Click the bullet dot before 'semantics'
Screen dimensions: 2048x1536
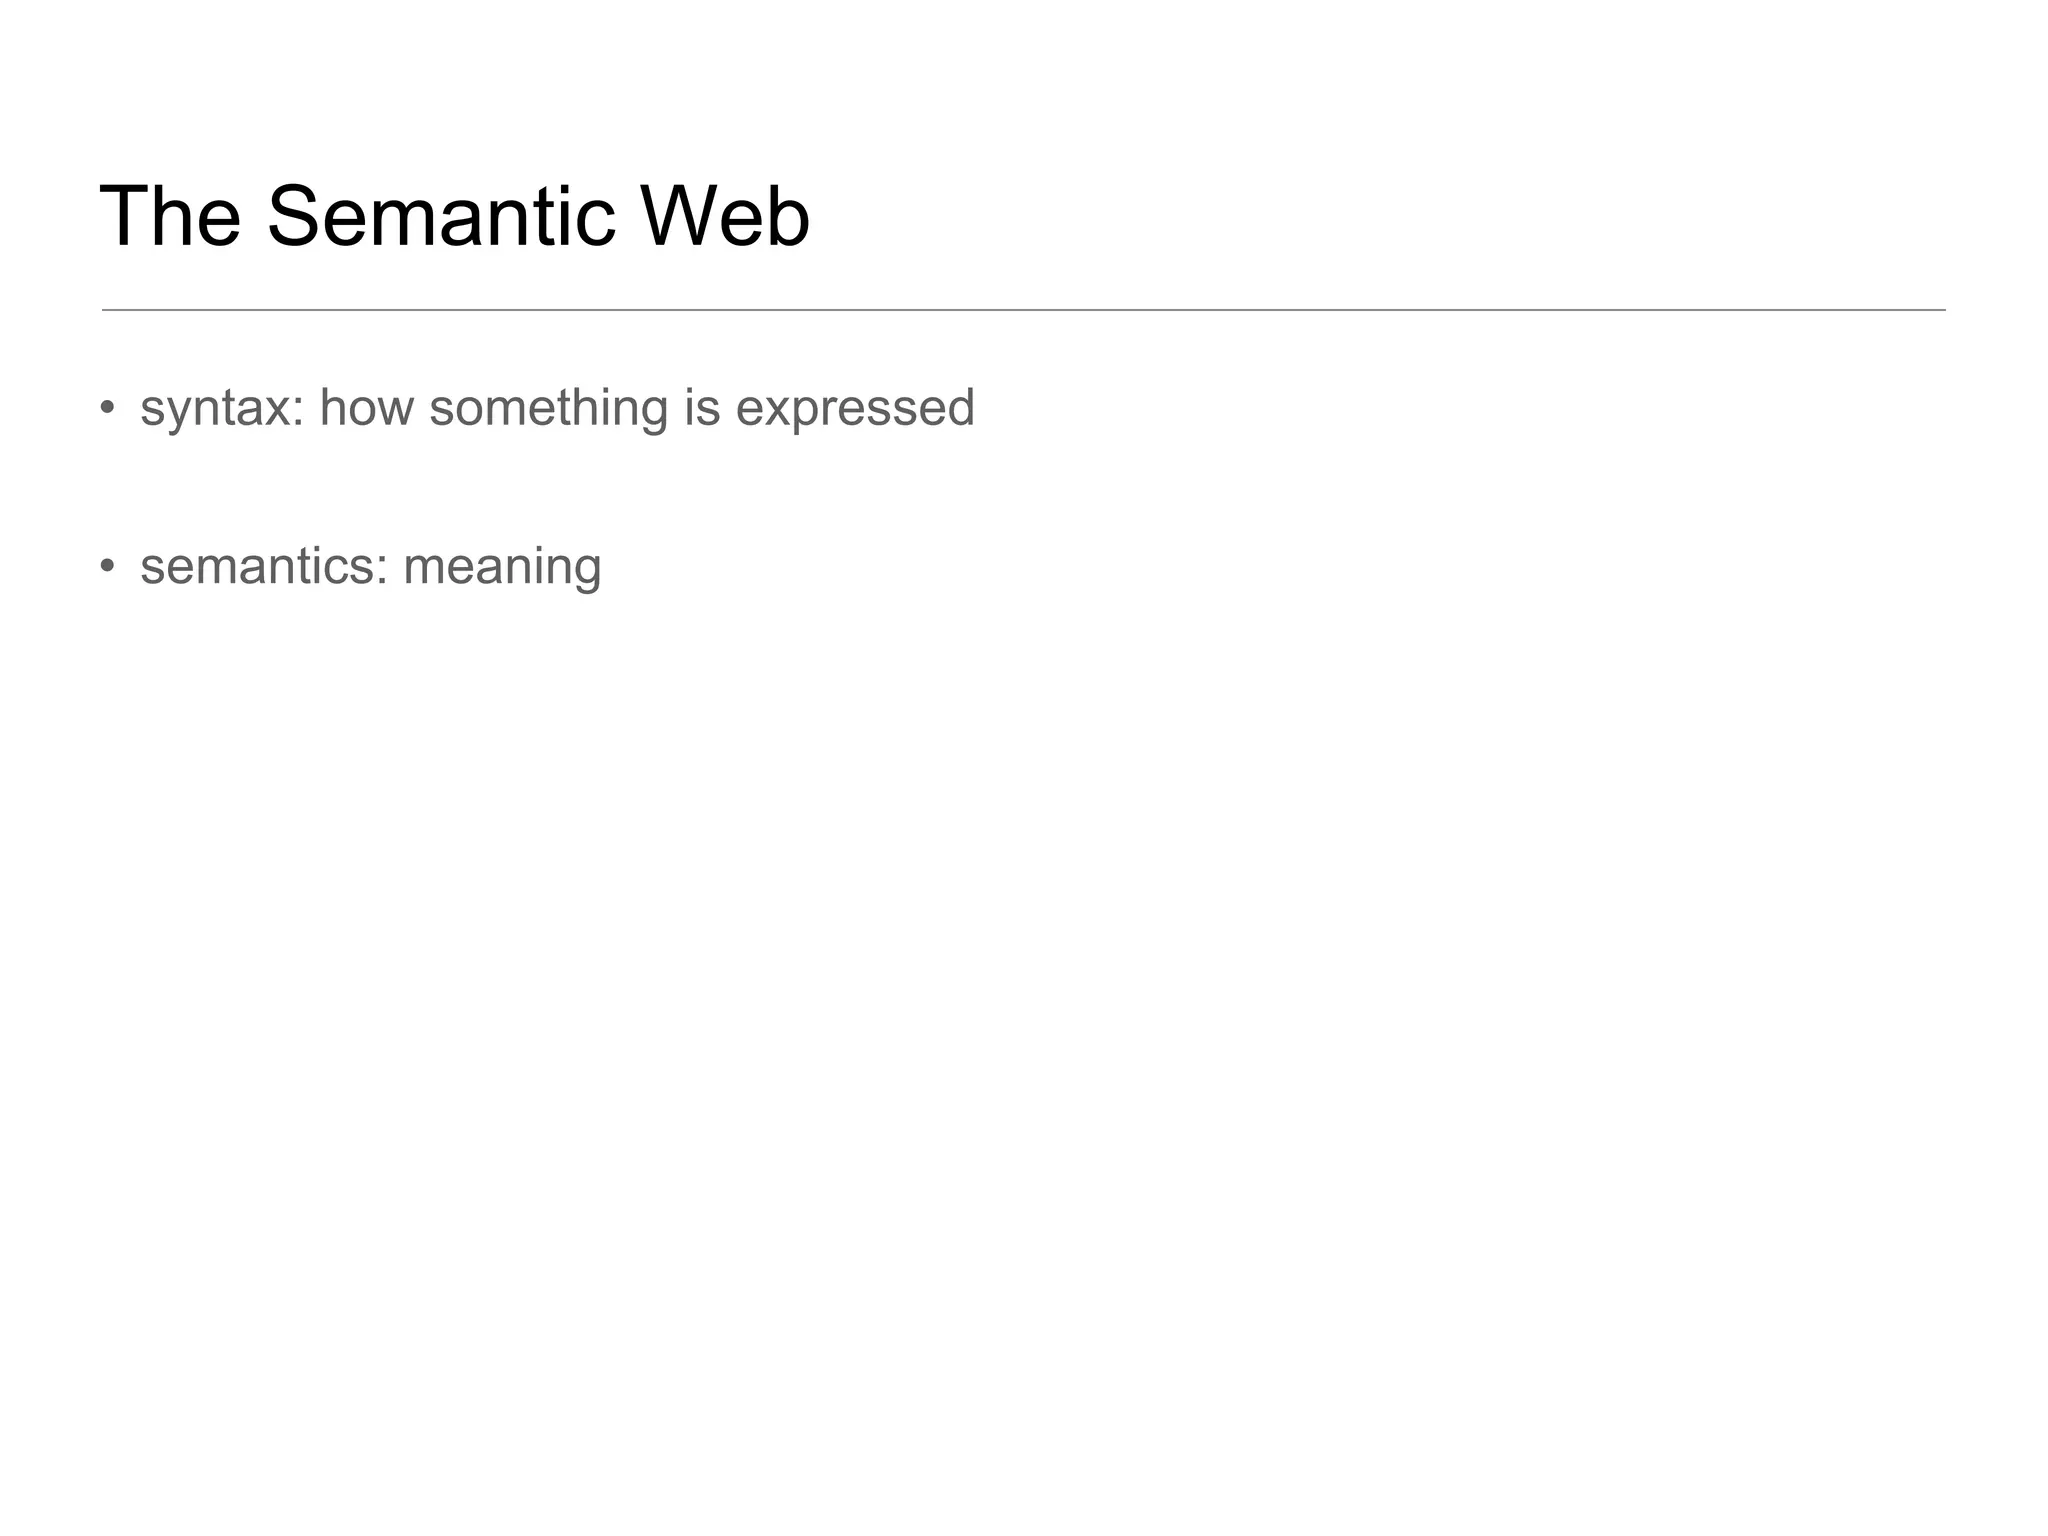point(108,566)
